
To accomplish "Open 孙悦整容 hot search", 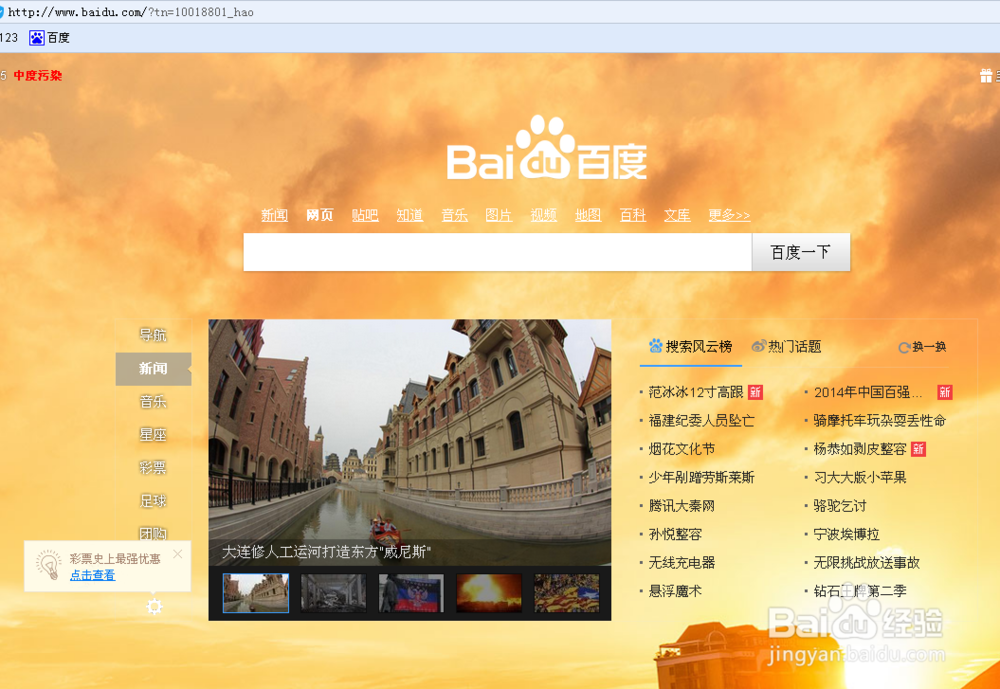I will click(x=675, y=535).
